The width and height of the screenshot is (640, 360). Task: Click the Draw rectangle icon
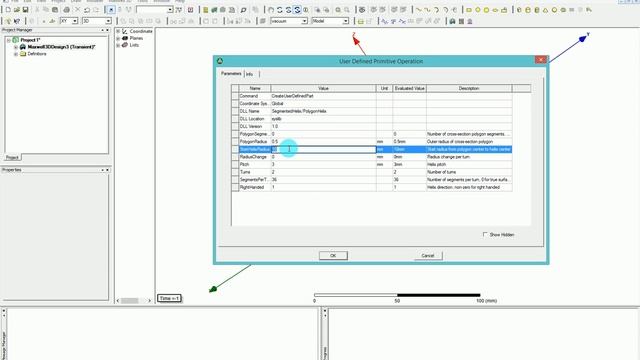pos(469,9)
